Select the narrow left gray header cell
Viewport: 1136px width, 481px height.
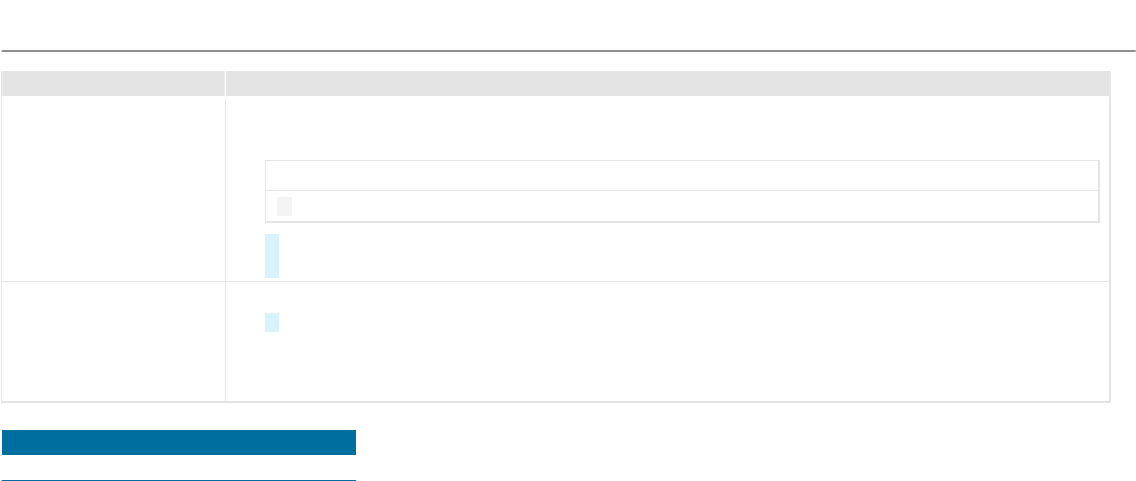113,83
